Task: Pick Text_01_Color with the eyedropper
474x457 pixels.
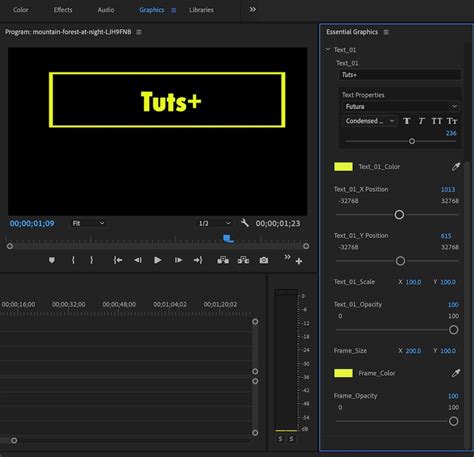Action: pos(456,167)
